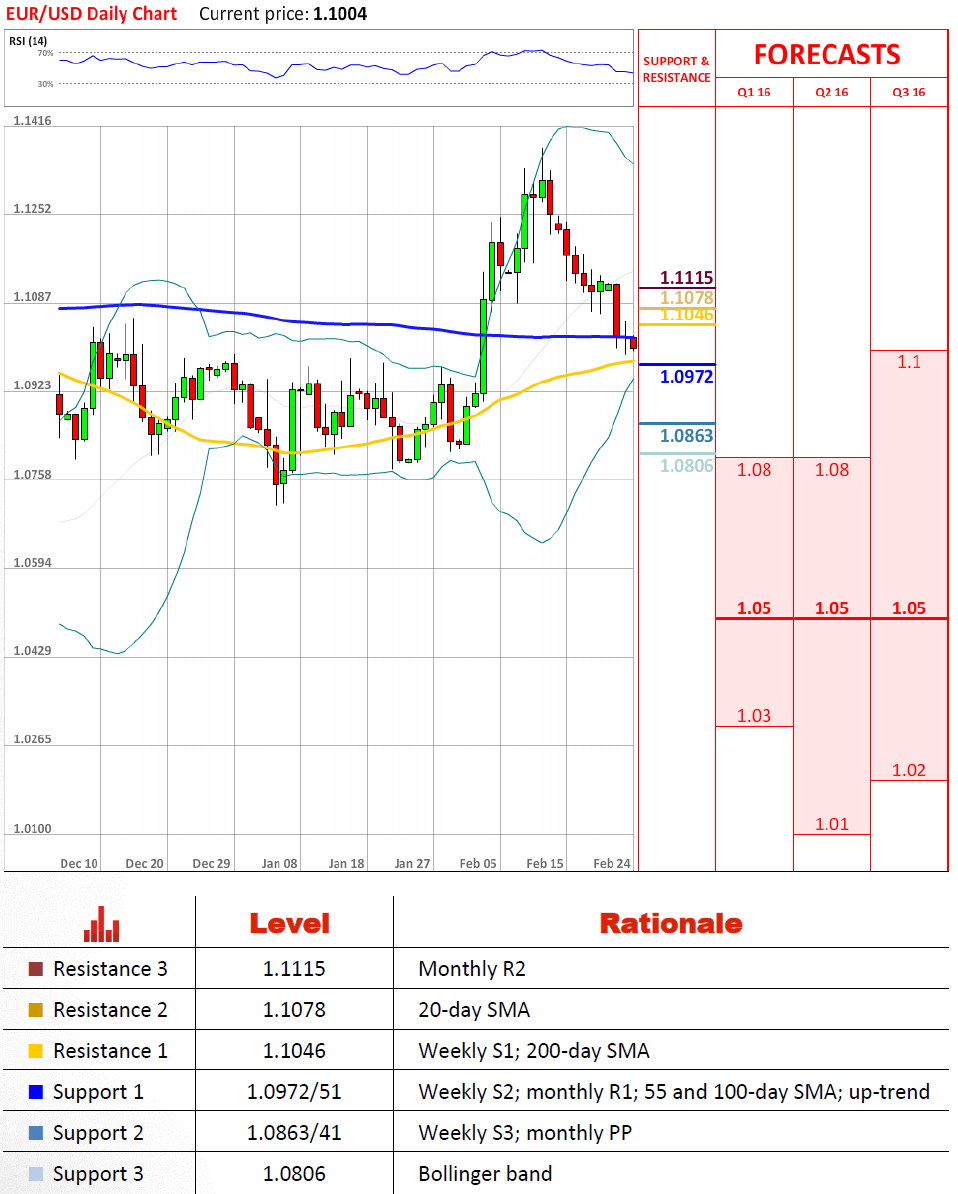Click the 'SUPPORT & RESISTANCE' column header

pyautogui.click(x=676, y=69)
